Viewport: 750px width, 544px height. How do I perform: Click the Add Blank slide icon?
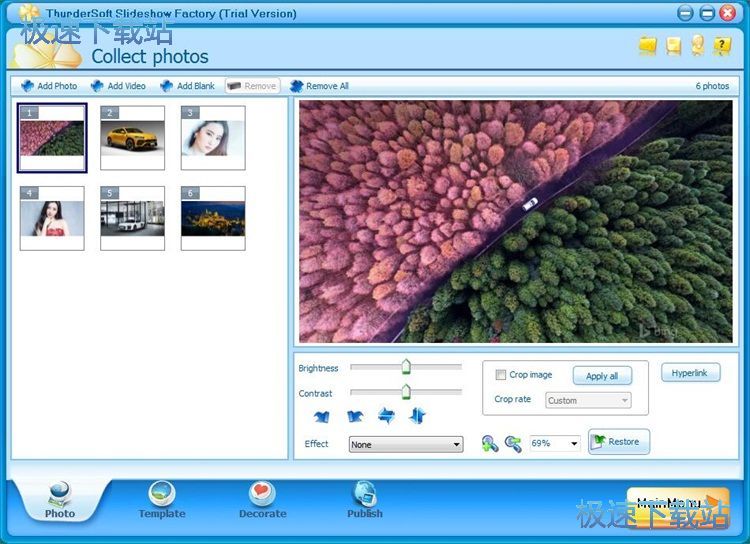click(x=167, y=86)
